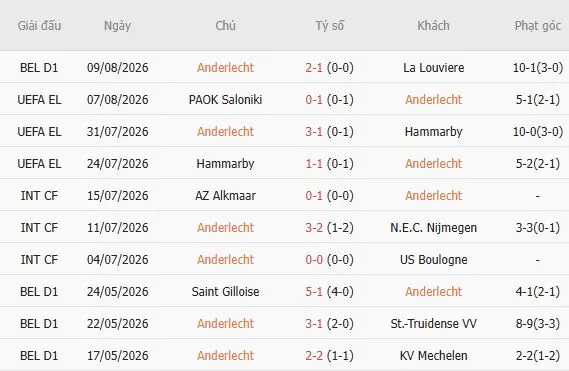Click the 10-0(3-0) corner stat for Hammarby
Screen dimensions: 569x371
point(538,131)
